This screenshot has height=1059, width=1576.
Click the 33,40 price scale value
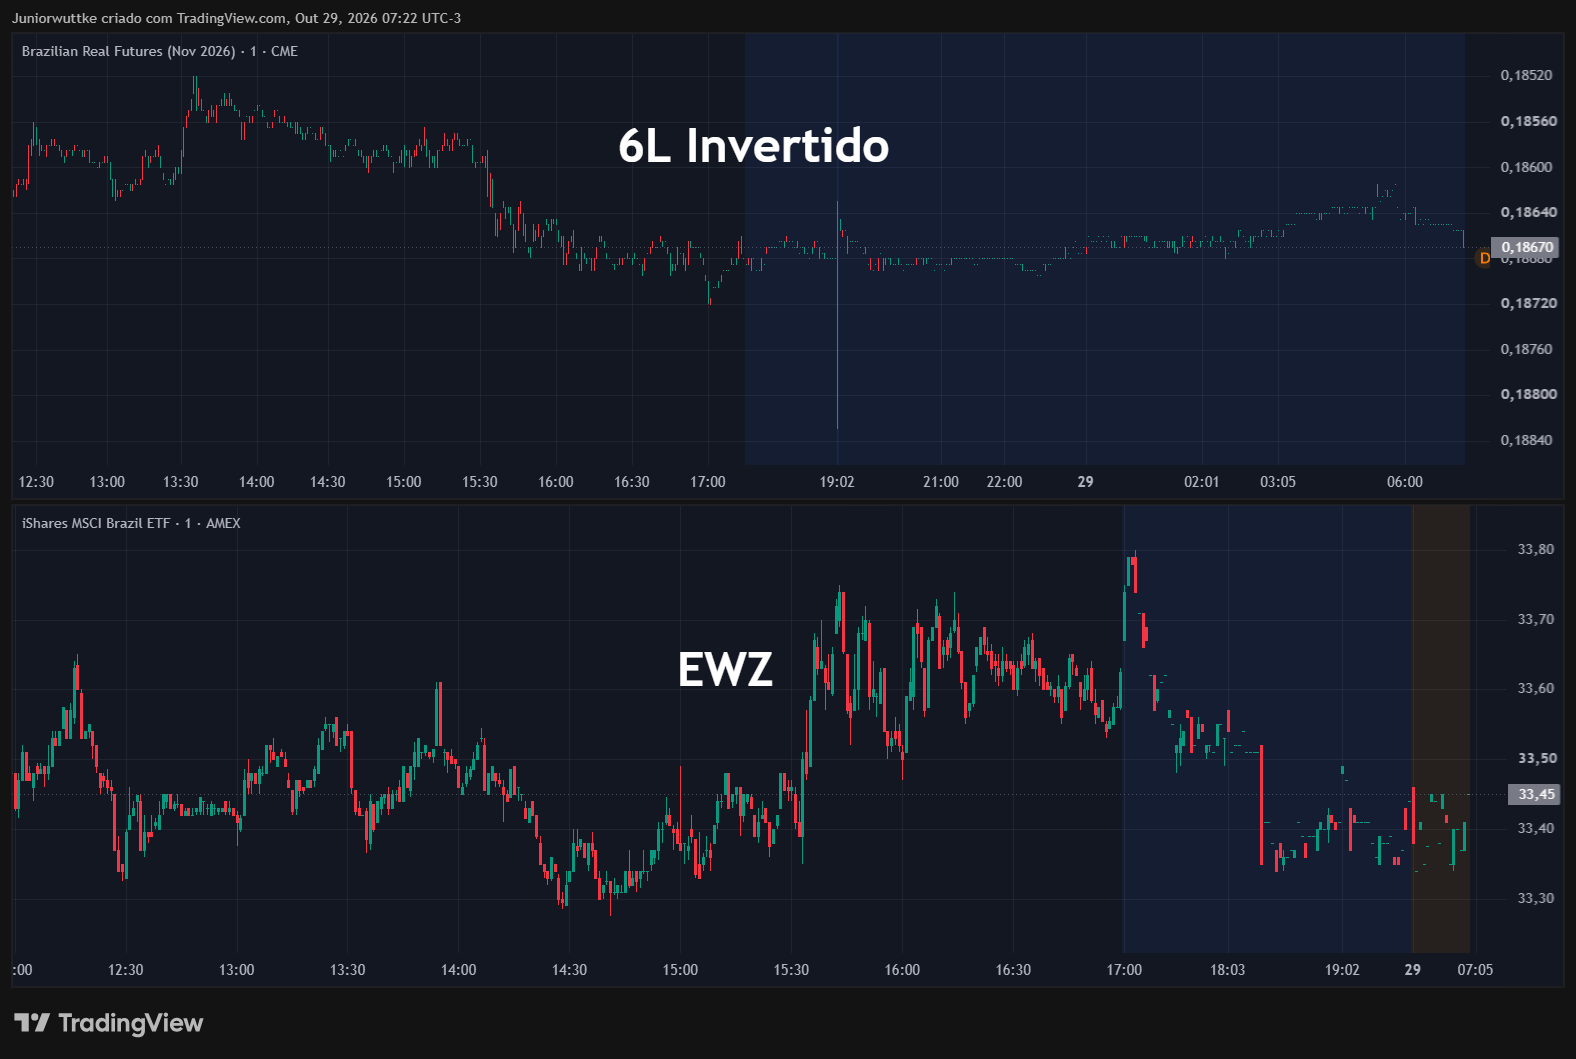point(1536,828)
